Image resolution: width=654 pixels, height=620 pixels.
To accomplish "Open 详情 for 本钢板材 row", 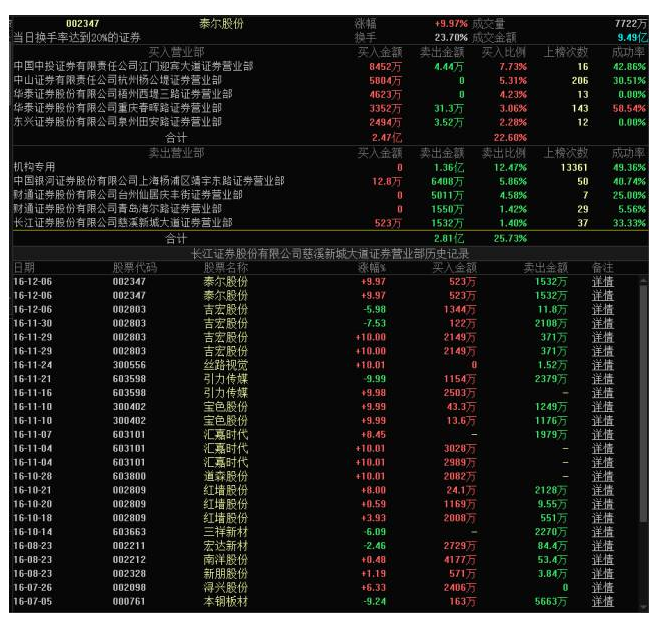I will [x=602, y=602].
